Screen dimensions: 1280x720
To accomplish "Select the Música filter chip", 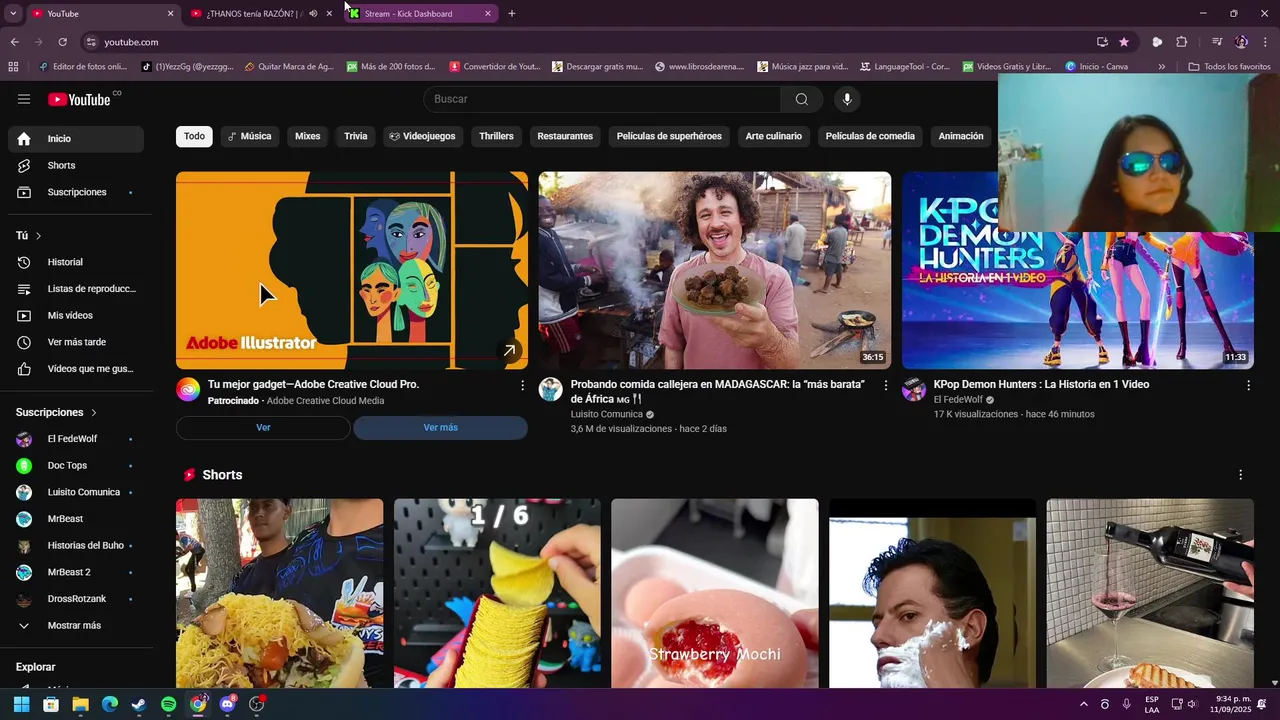I will click(249, 136).
